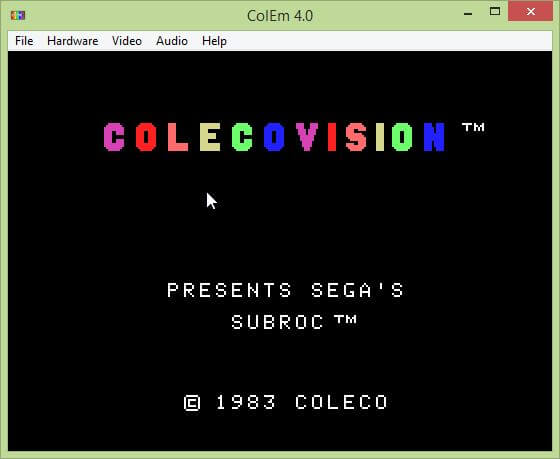Click the blue N ending the logo

(x=434, y=137)
